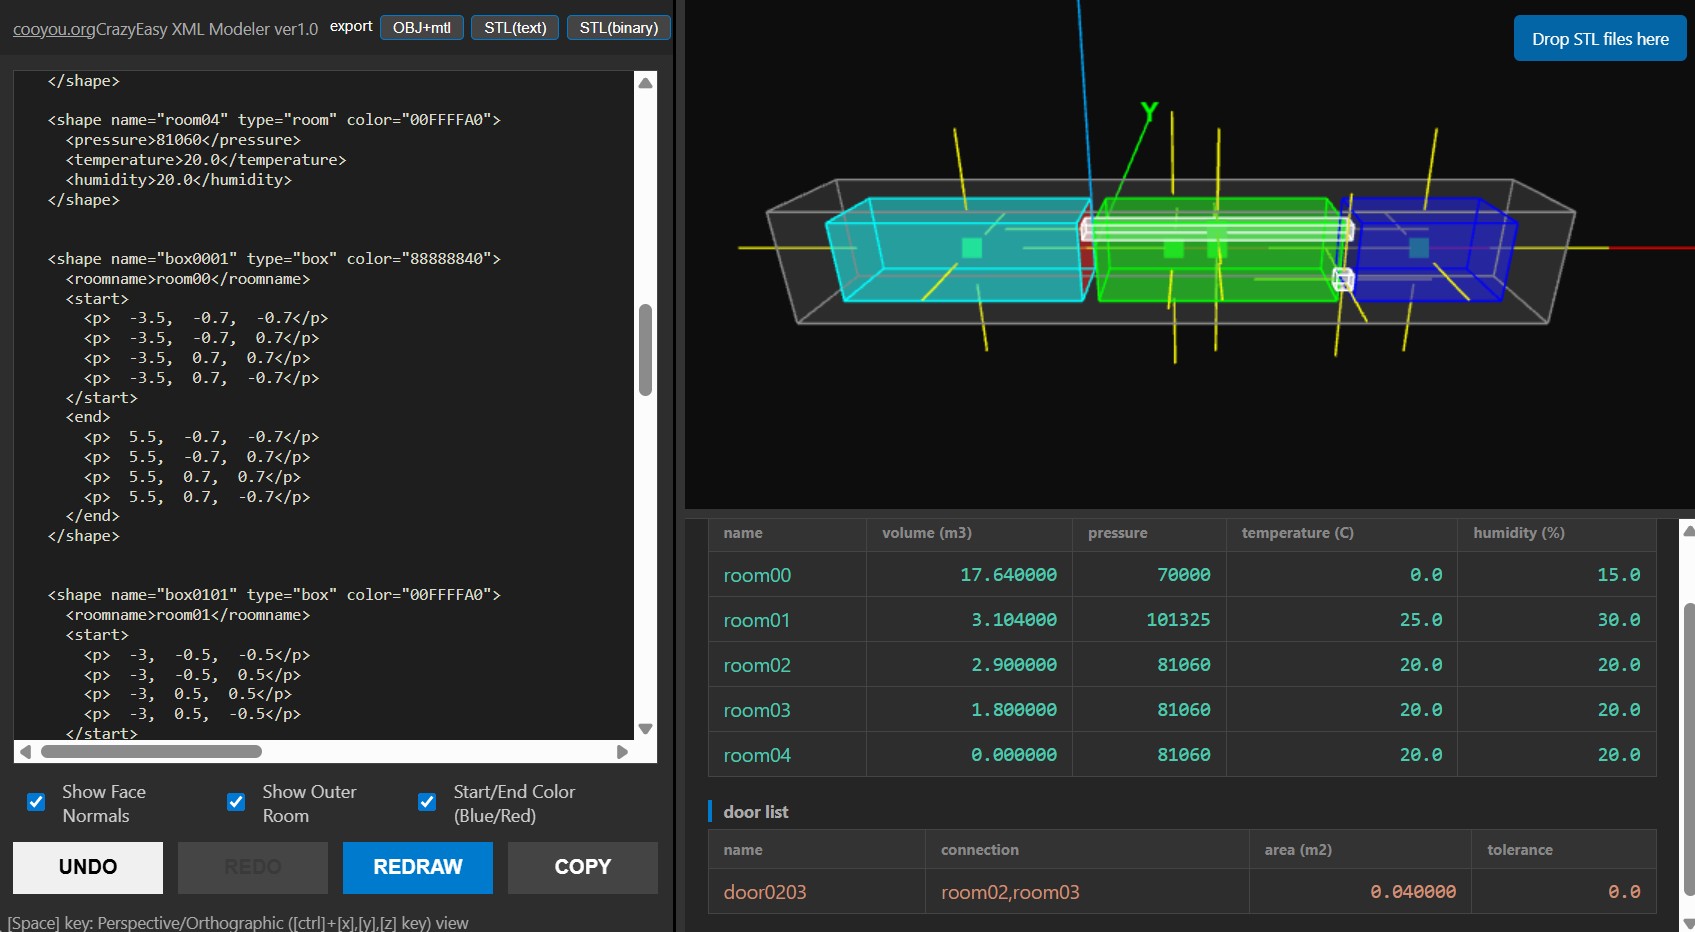Viewport: 1695px width, 932px height.
Task: Select the cyan room center marker
Action: tap(971, 247)
